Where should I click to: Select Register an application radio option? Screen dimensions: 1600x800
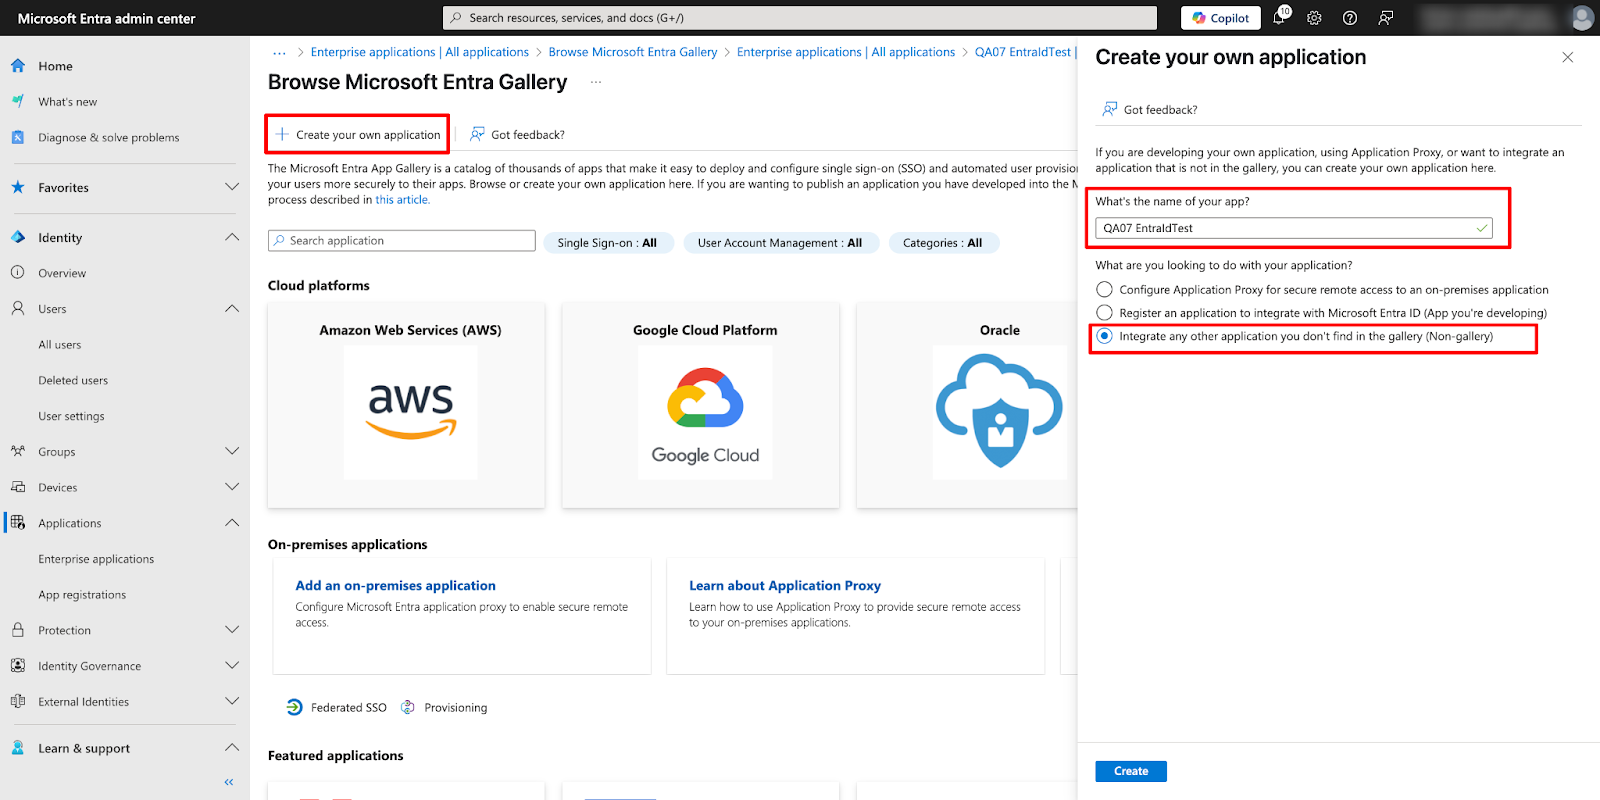click(1104, 313)
